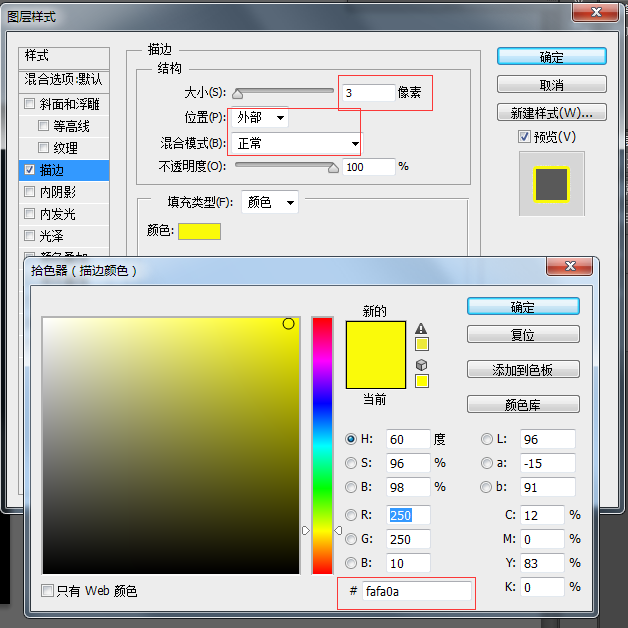Image resolution: width=628 pixels, height=628 pixels.
Task: Click the C cyan percentage field 12
Action: 542,515
